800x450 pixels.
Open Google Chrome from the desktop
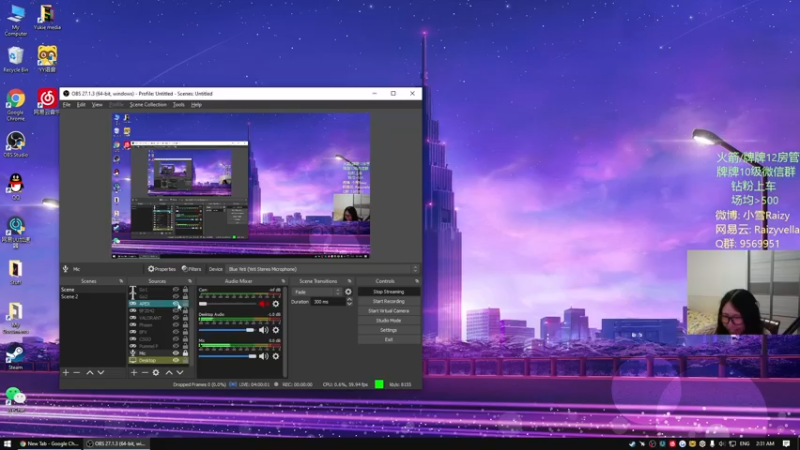16,105
